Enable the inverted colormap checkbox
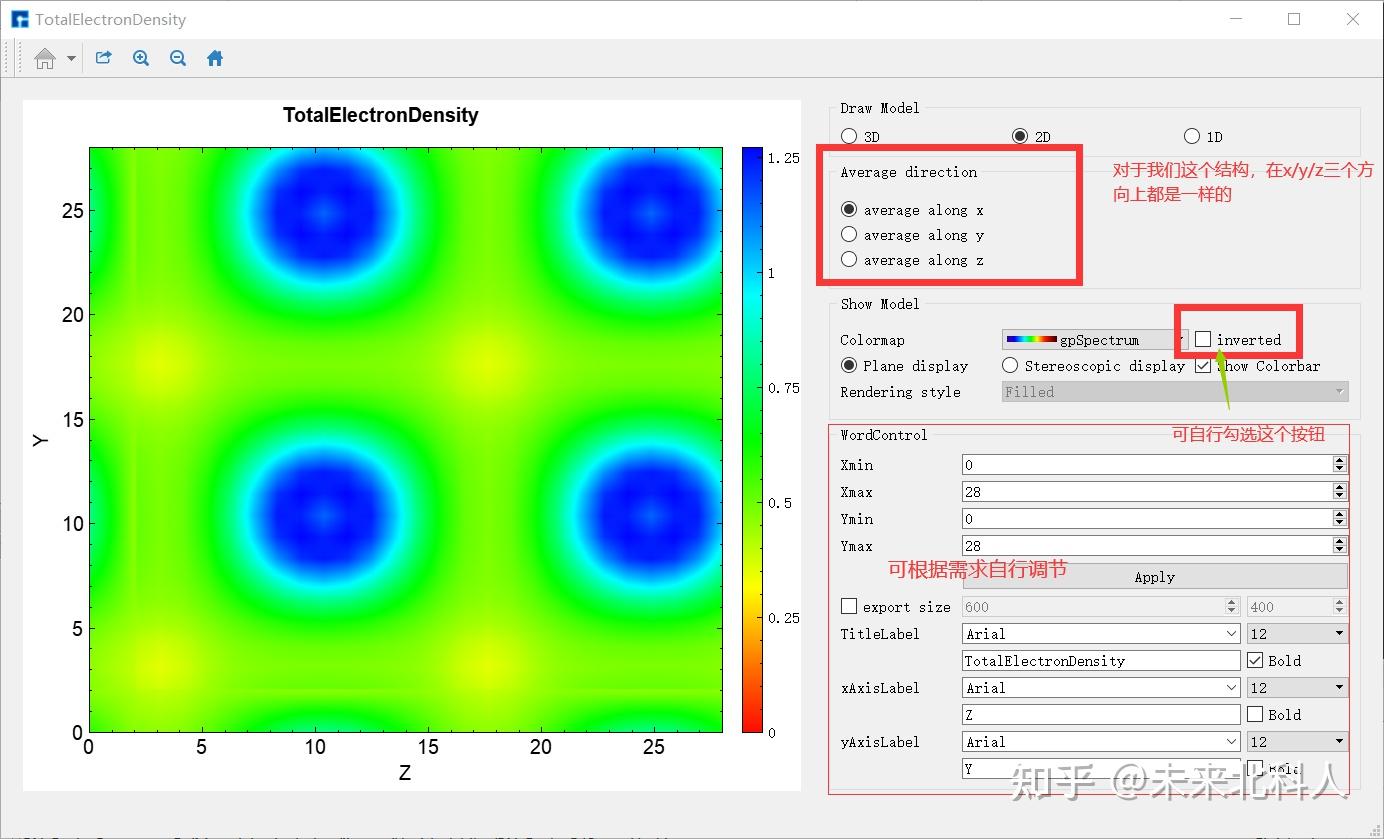Image resolution: width=1384 pixels, height=839 pixels. [1203, 339]
